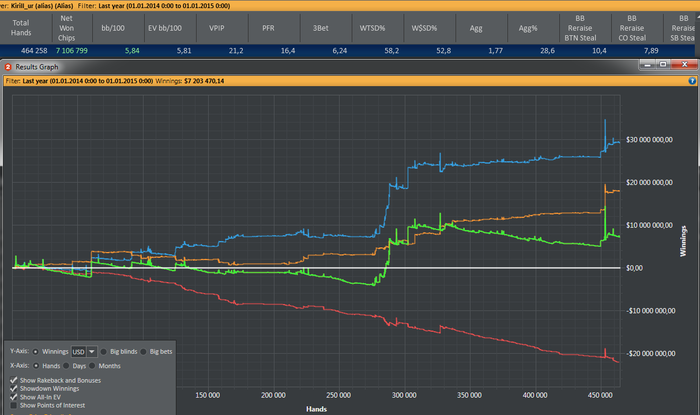Click WTSD% value 58,2
This screenshot has width=700, height=415.
[x=392, y=50]
